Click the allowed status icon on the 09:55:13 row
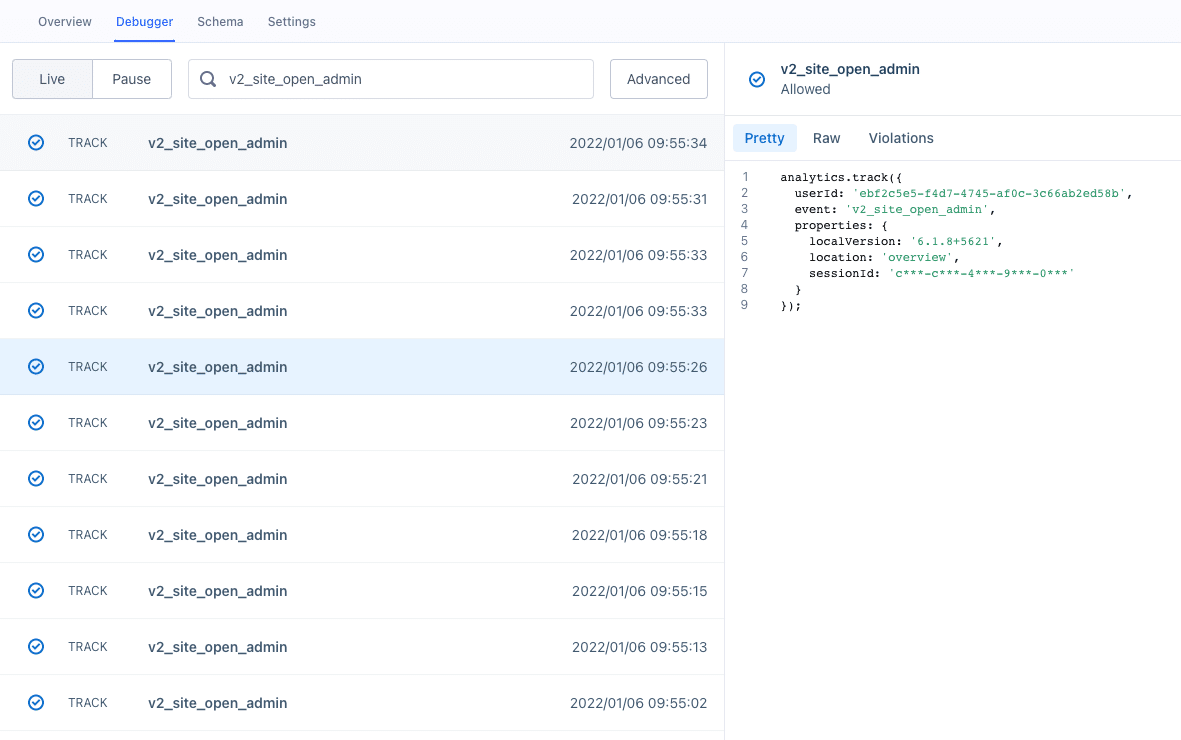 click(x=36, y=646)
